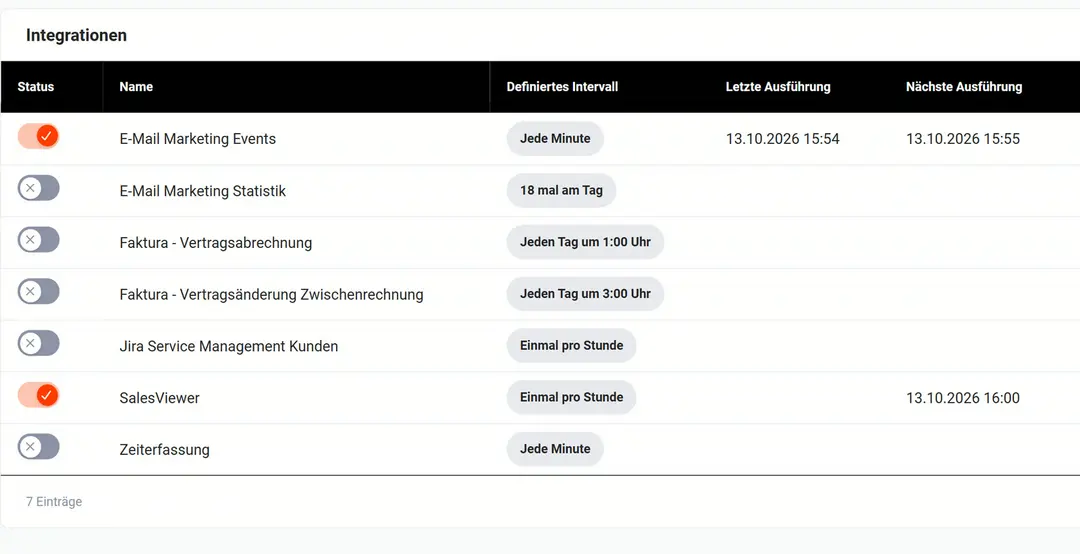
Task: Open Faktura - Vertragsabrechnung row name
Action: (x=216, y=243)
